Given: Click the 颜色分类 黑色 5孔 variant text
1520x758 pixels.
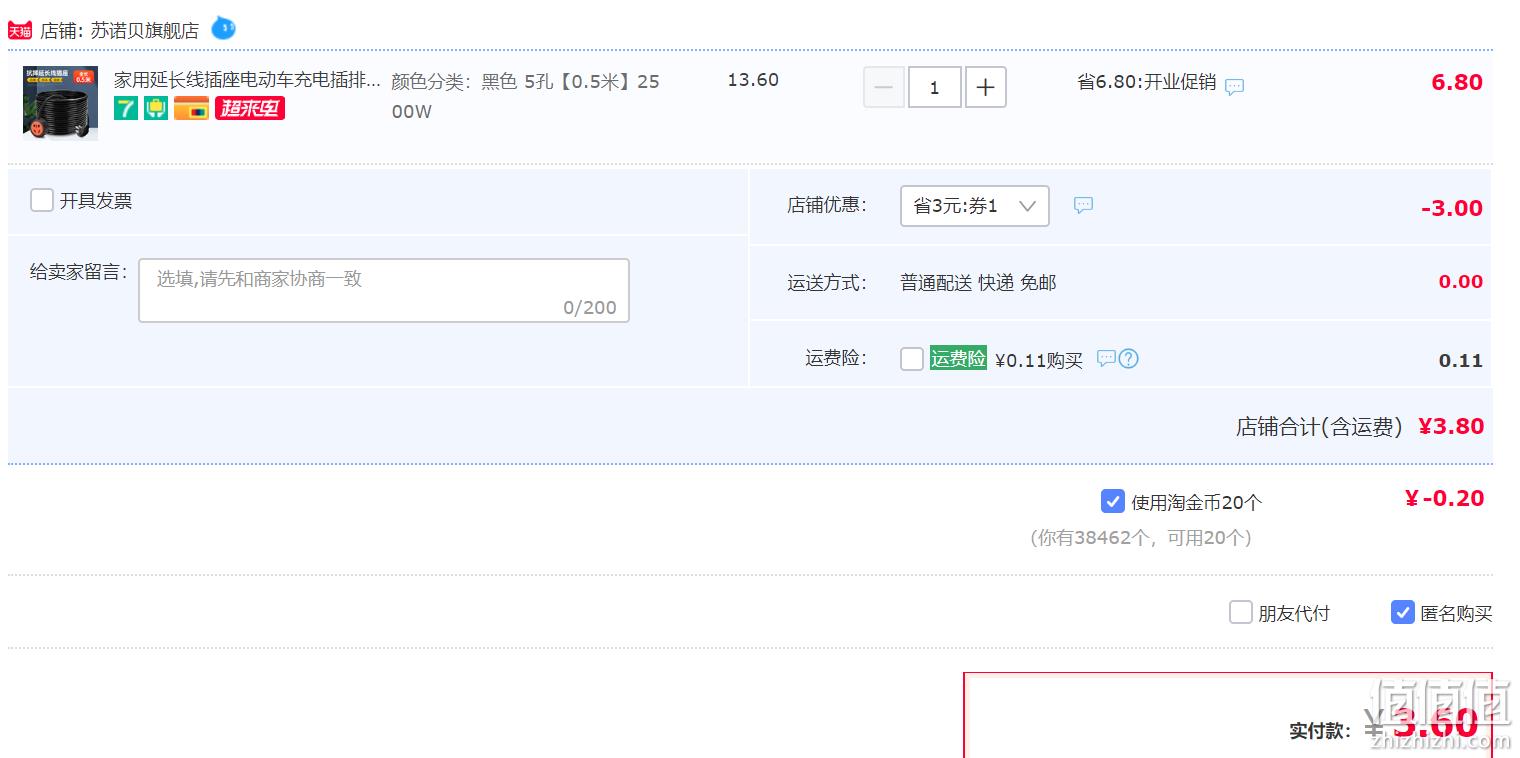Looking at the screenshot, I should click(526, 96).
